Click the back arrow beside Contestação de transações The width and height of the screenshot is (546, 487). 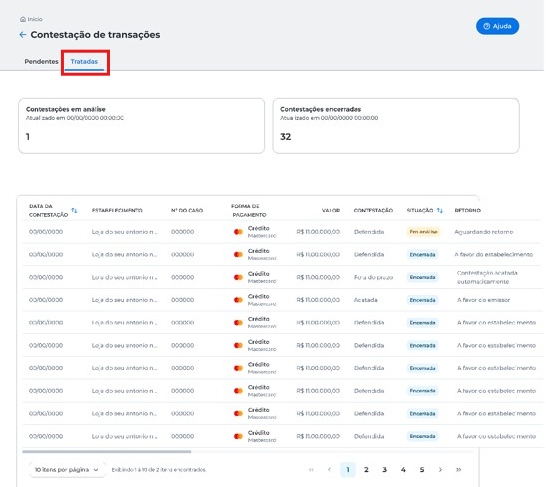coord(23,34)
